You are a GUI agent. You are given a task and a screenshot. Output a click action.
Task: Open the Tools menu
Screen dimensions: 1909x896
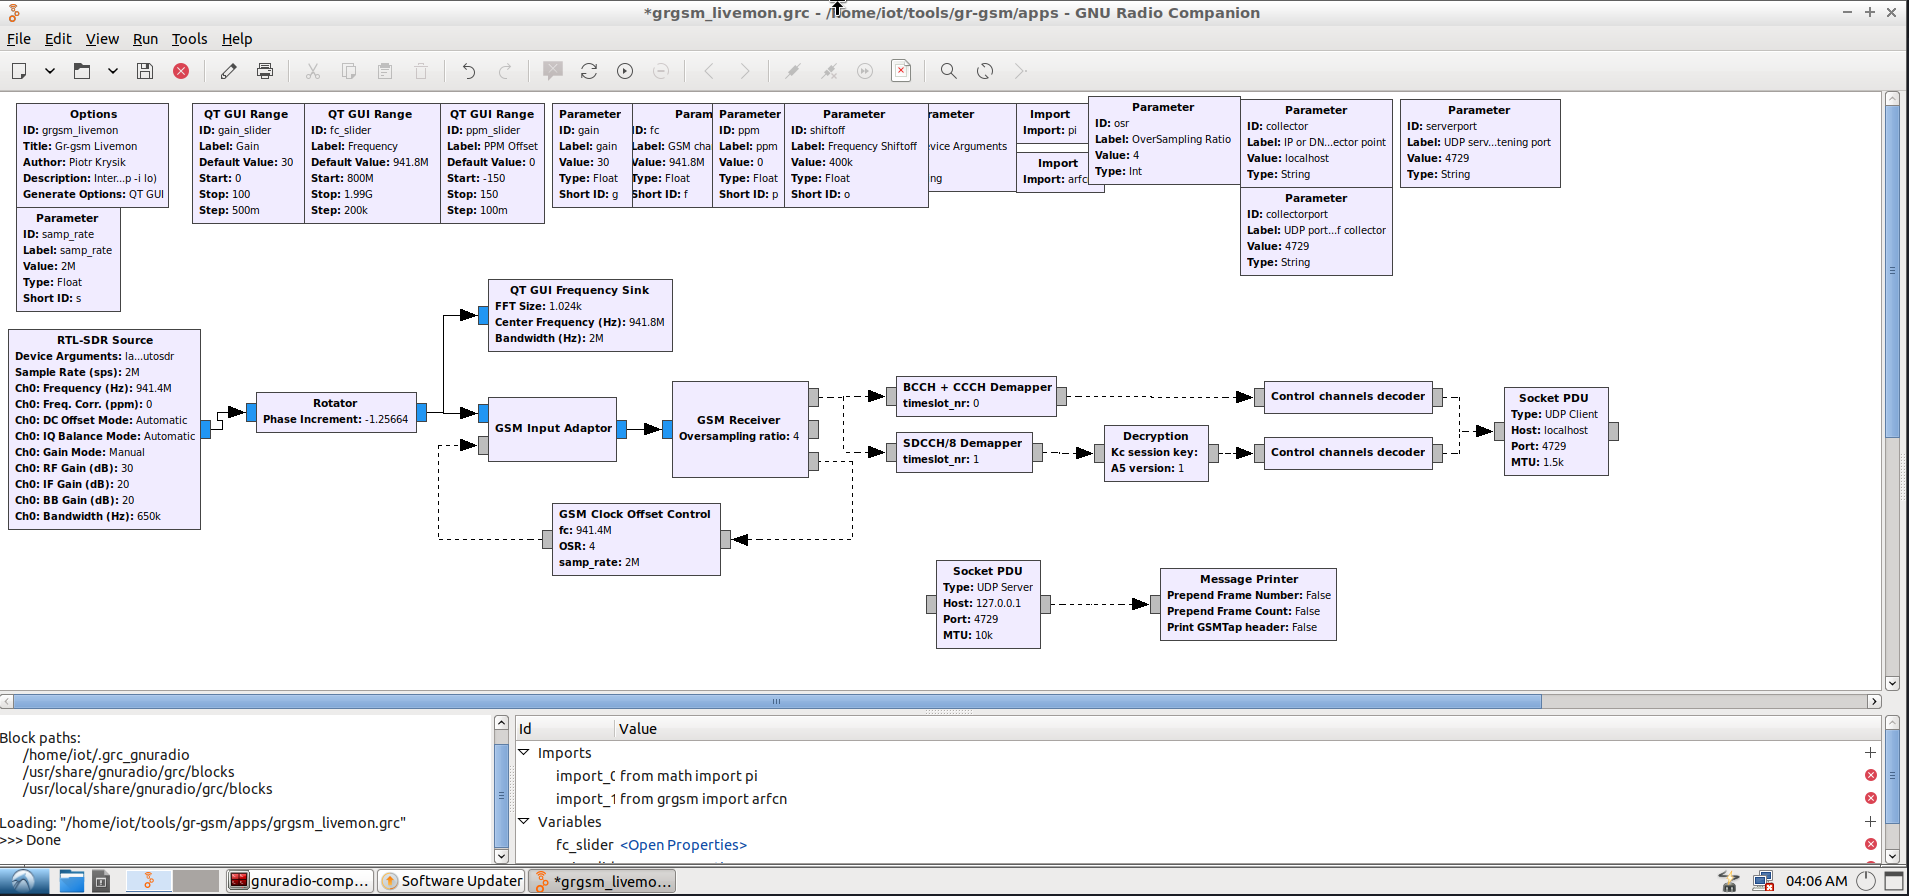point(189,39)
